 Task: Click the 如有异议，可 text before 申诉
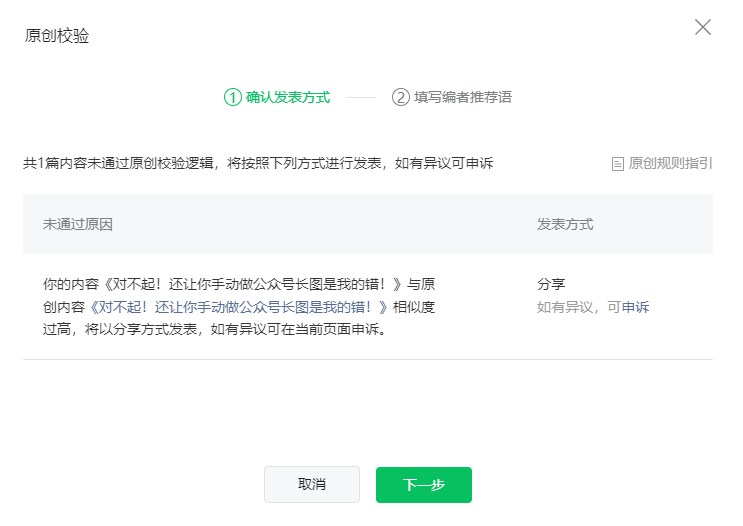[x=579, y=307]
